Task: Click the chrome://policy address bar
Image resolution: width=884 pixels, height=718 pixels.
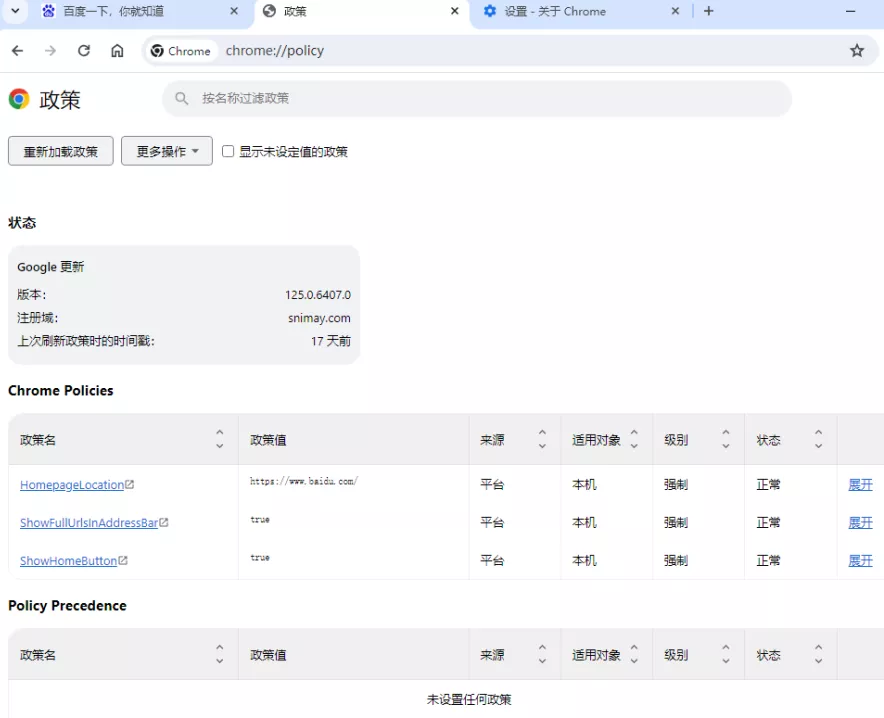Action: click(500, 51)
